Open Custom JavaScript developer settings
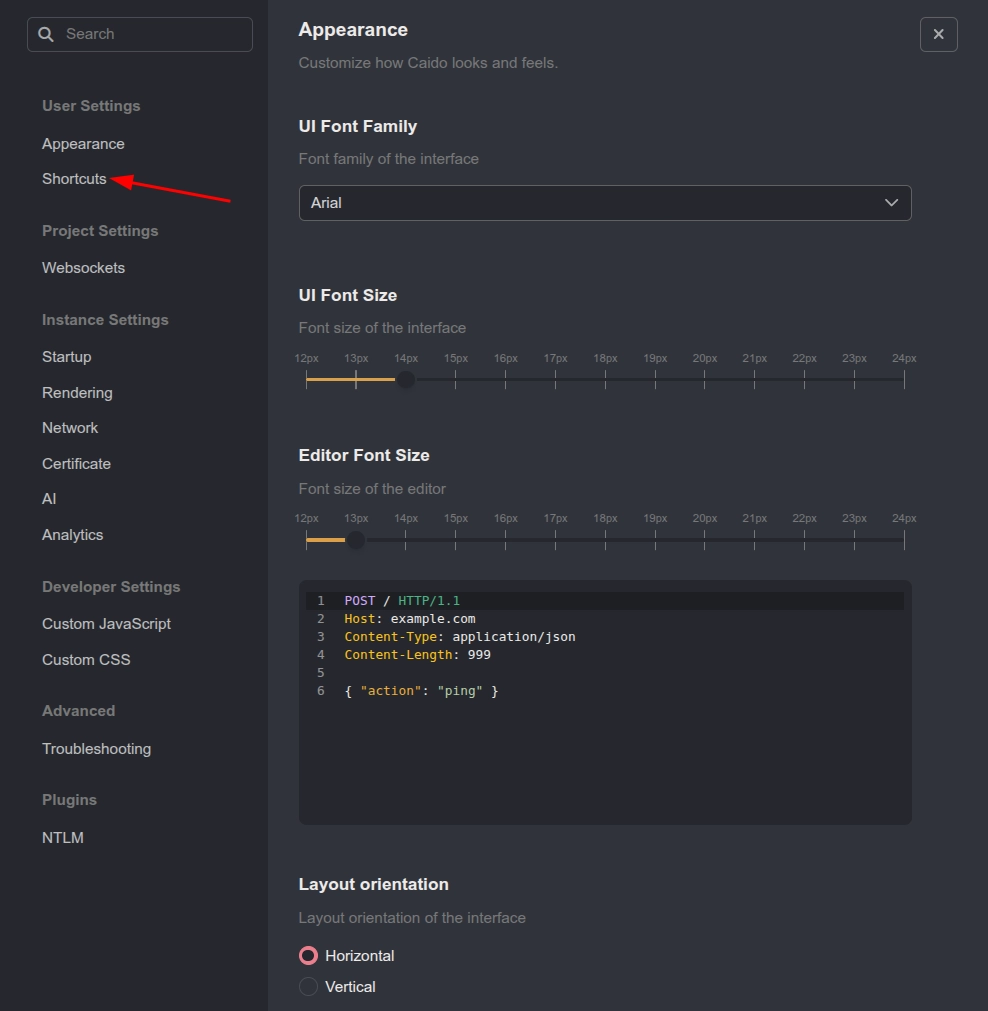 click(x=106, y=623)
